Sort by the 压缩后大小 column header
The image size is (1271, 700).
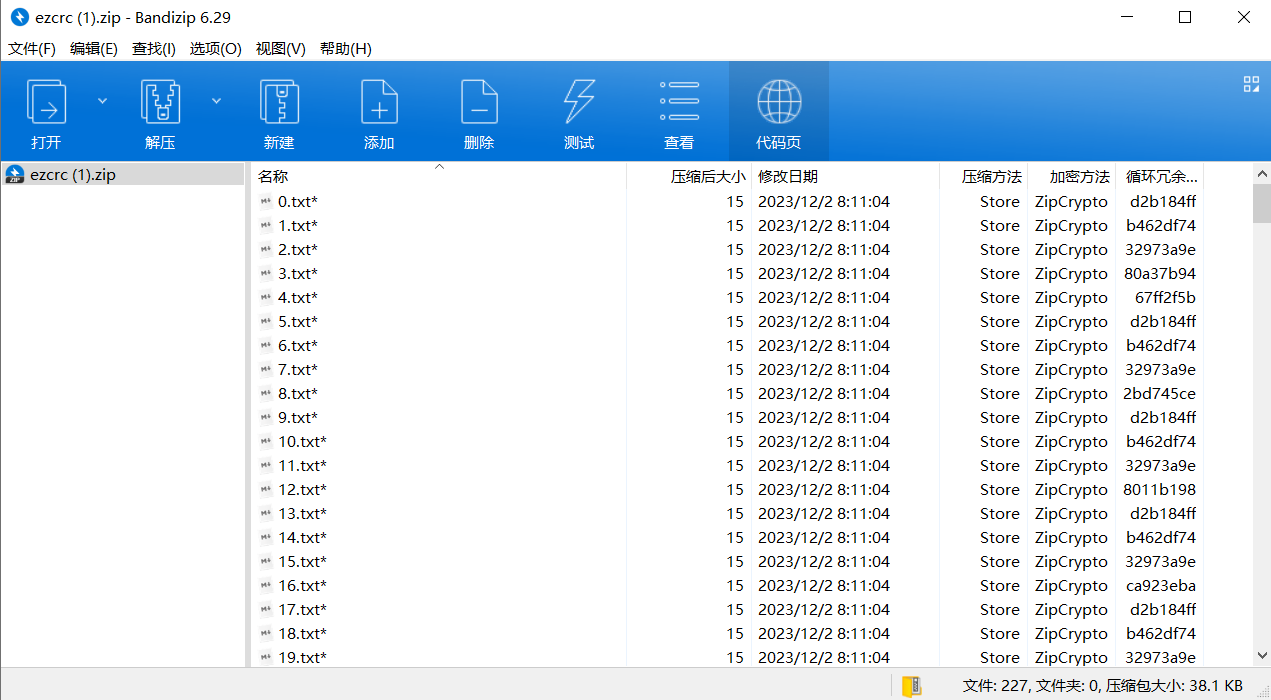689,176
